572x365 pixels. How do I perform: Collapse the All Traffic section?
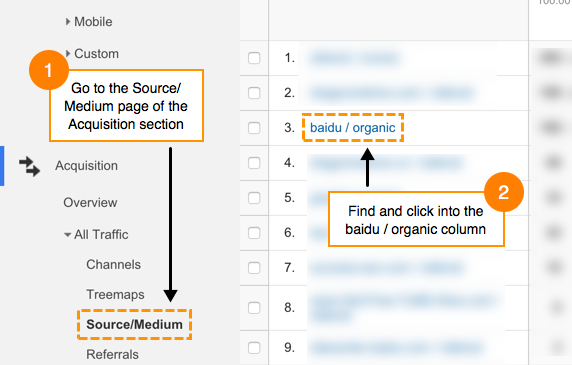67,235
